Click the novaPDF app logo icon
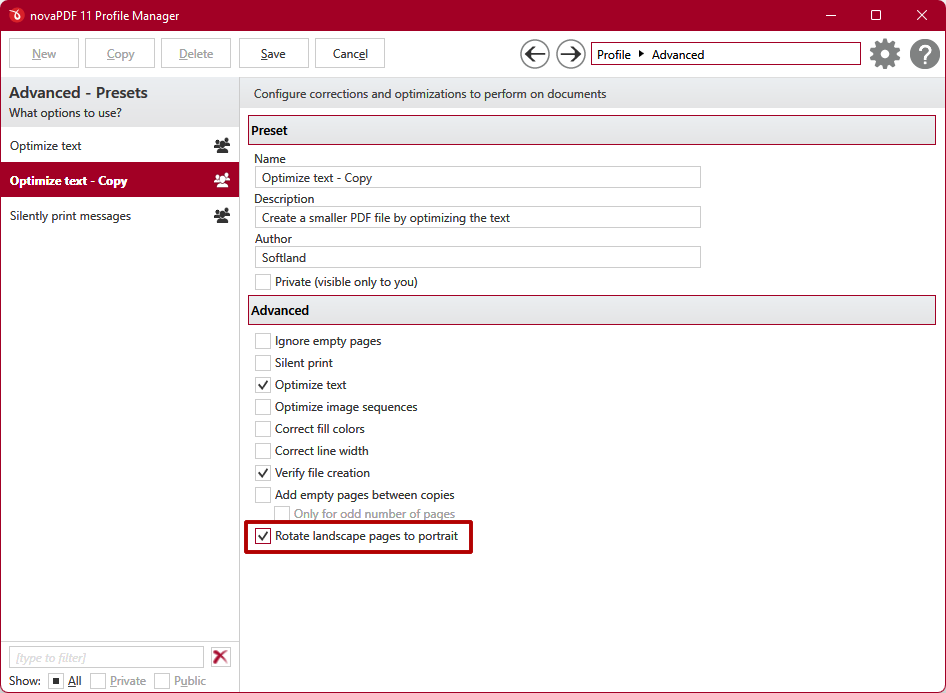 tap(16, 15)
